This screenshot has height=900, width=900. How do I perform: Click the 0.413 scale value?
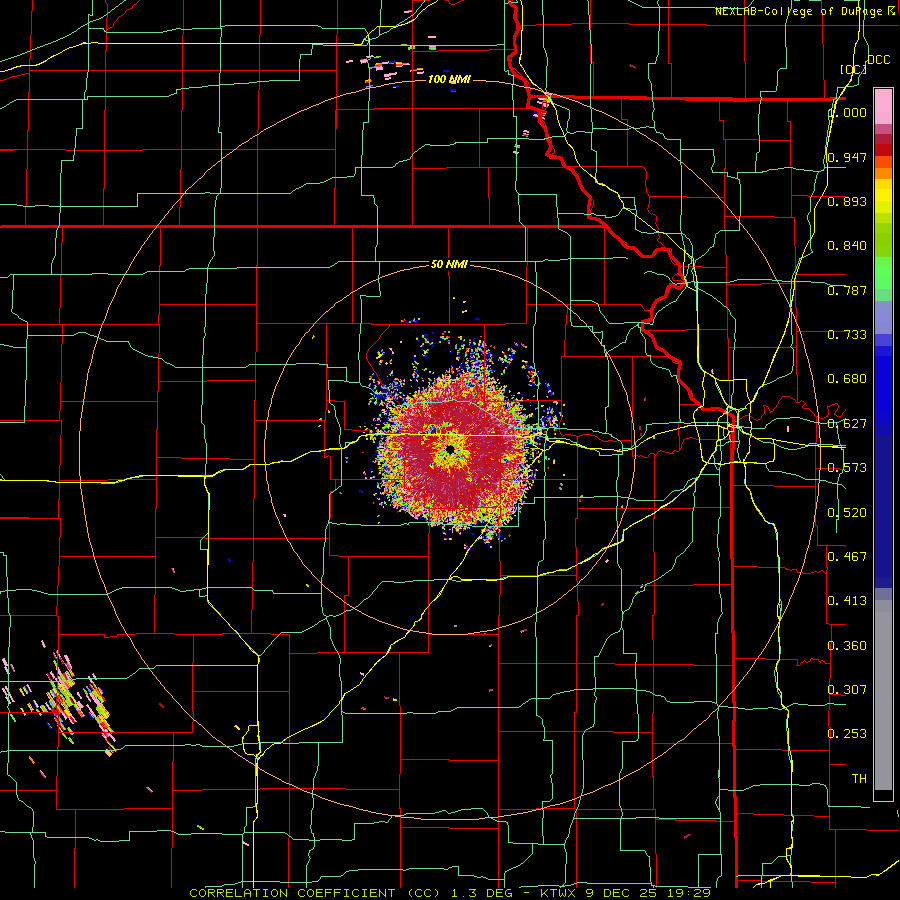(847, 601)
